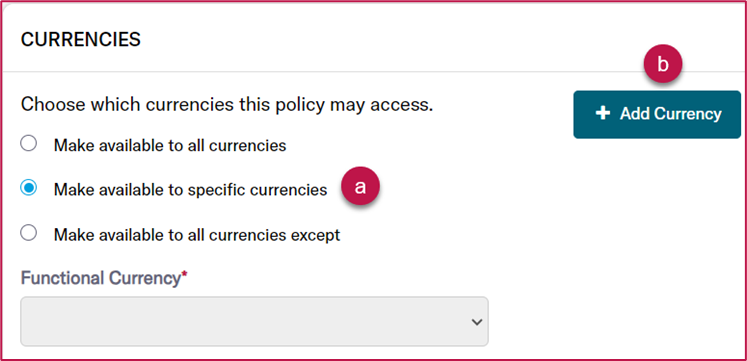
Task: Open the Functional Currency dropdown
Action: [x=254, y=321]
